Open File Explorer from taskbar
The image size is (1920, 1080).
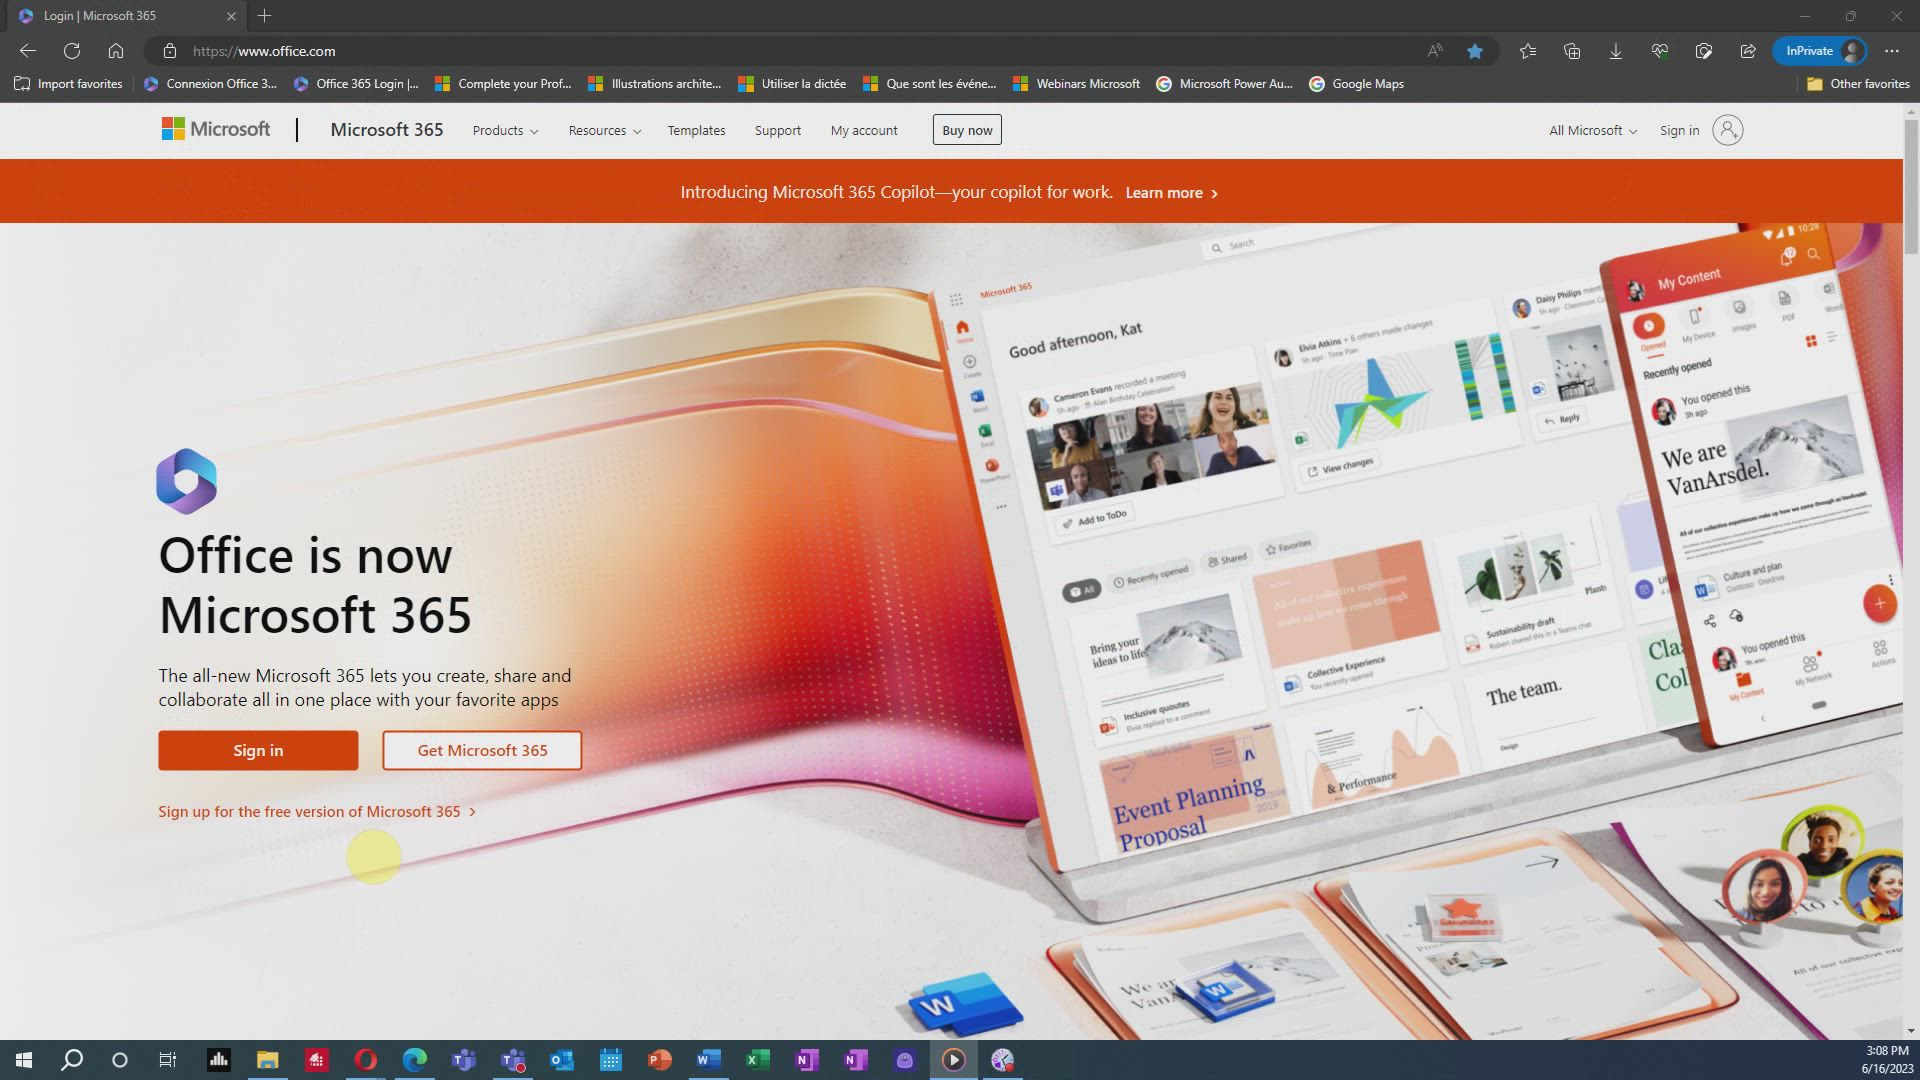click(267, 1060)
